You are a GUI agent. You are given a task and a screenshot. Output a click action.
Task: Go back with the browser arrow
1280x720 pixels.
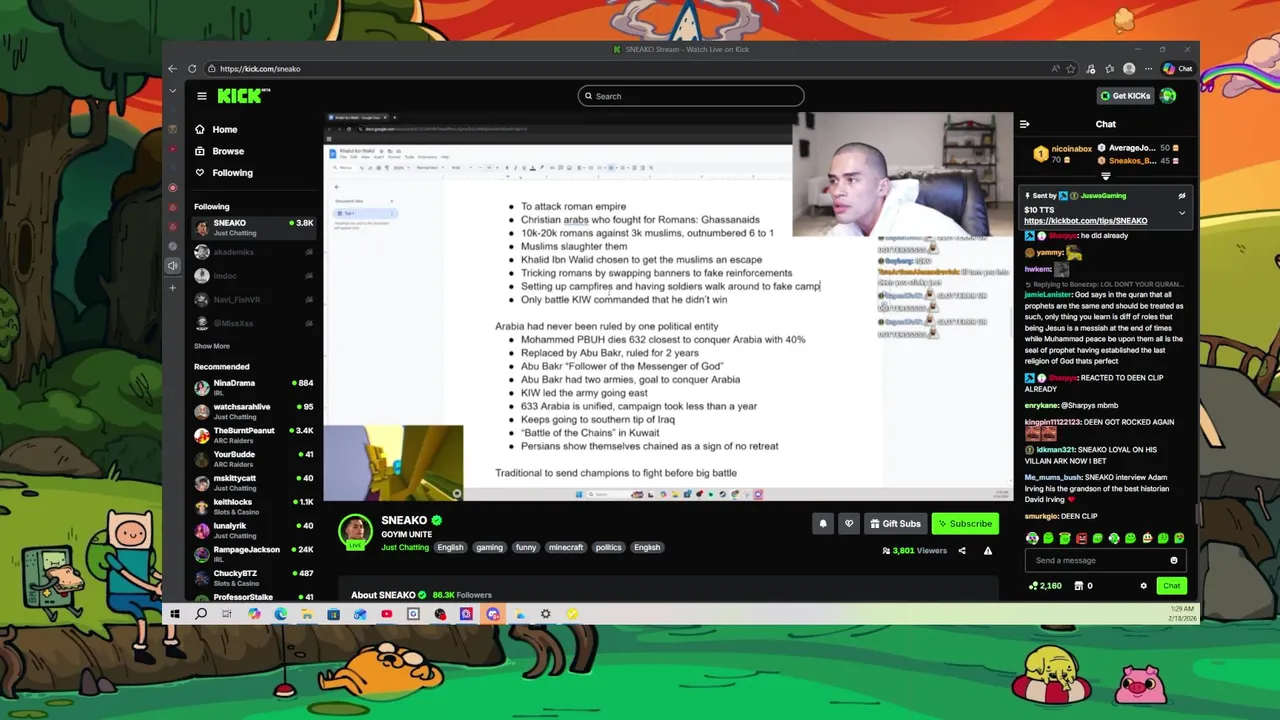click(x=172, y=69)
